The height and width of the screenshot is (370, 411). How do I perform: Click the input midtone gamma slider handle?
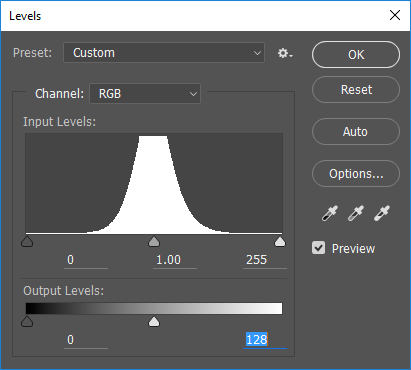coord(154,242)
